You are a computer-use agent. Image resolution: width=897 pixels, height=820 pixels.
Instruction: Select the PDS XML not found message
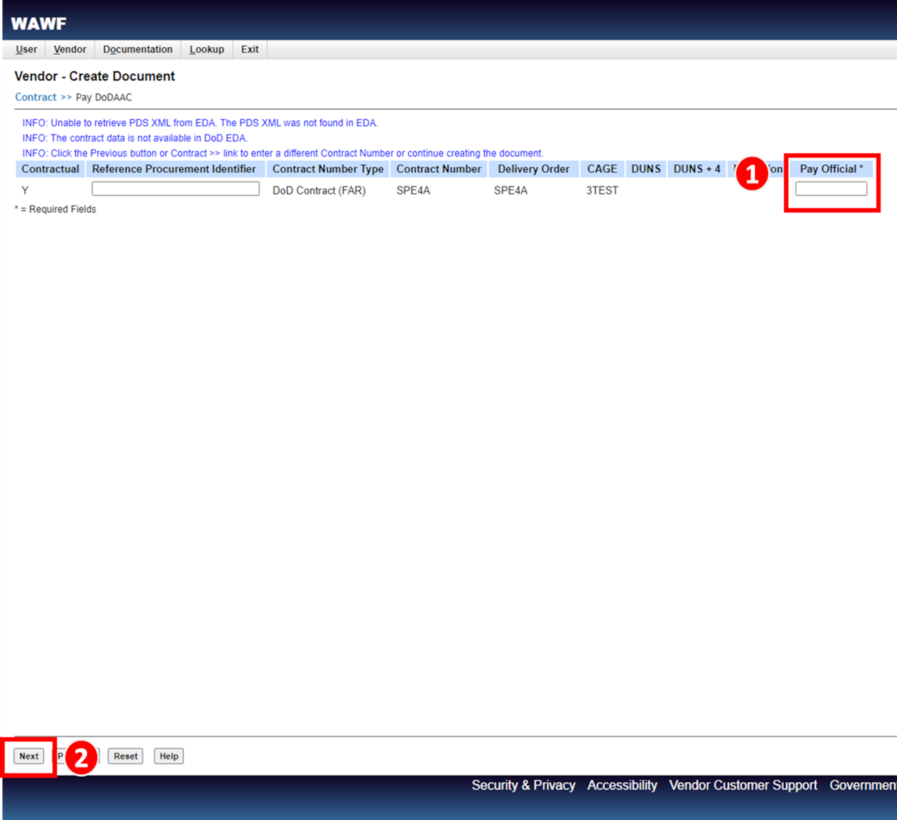point(200,123)
